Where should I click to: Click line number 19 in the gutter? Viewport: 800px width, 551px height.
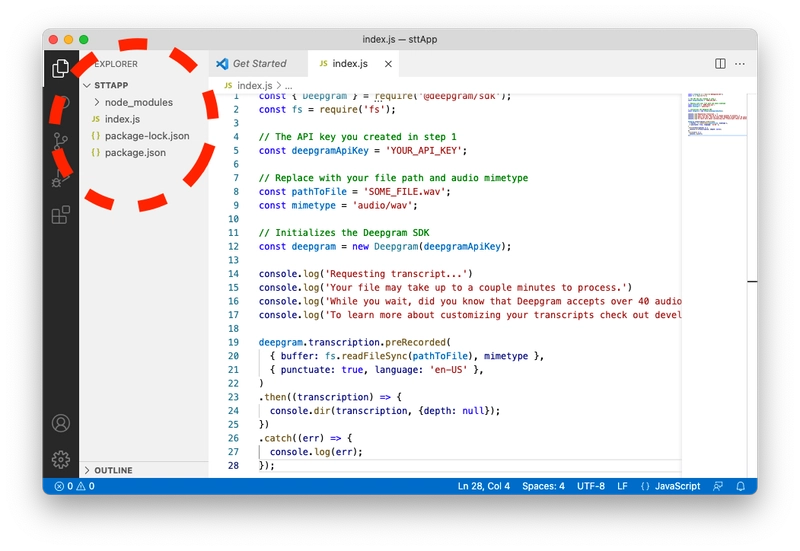pos(233,342)
